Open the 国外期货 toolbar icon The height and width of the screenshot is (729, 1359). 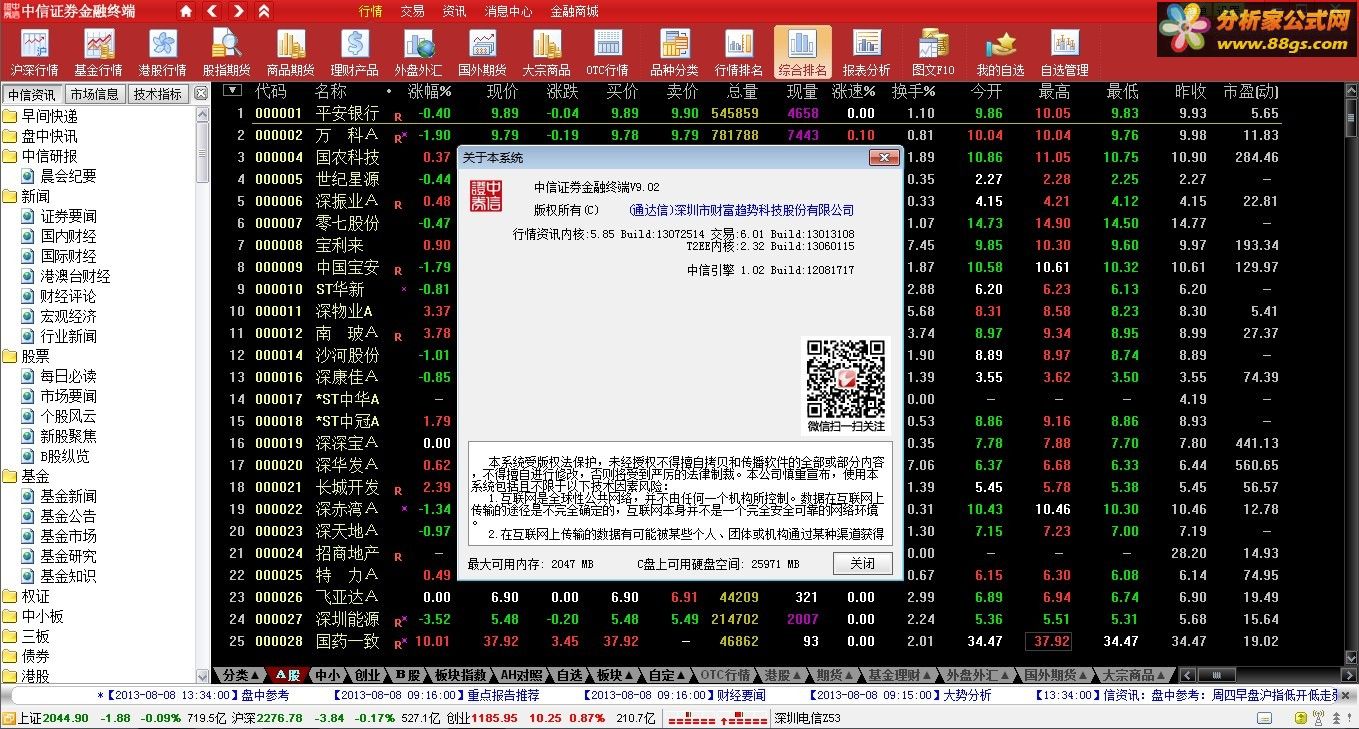coord(482,52)
